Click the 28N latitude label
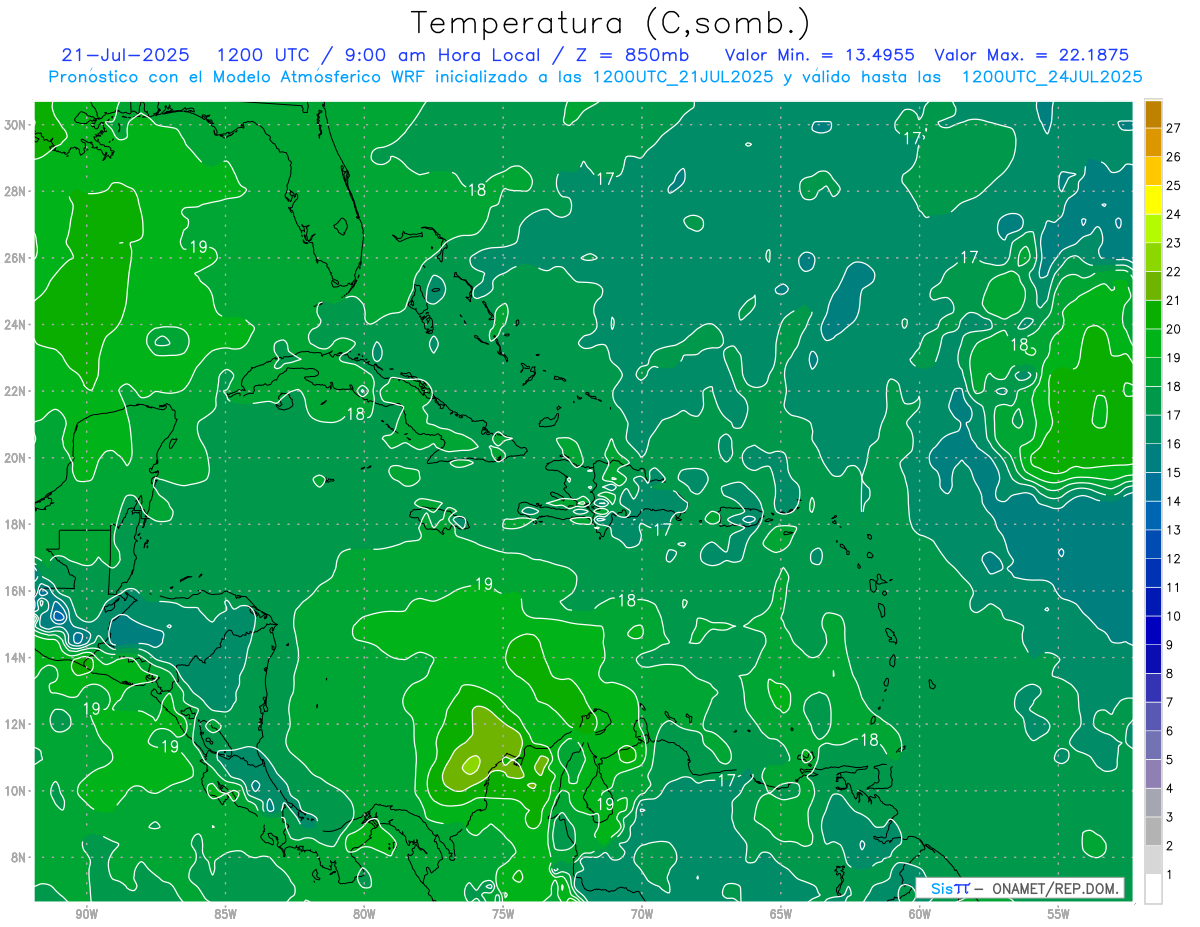The width and height of the screenshot is (1200, 927). pyautogui.click(x=15, y=191)
